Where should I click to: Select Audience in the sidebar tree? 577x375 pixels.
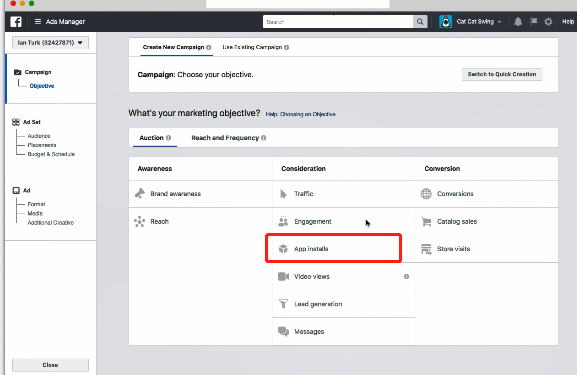[x=39, y=136]
